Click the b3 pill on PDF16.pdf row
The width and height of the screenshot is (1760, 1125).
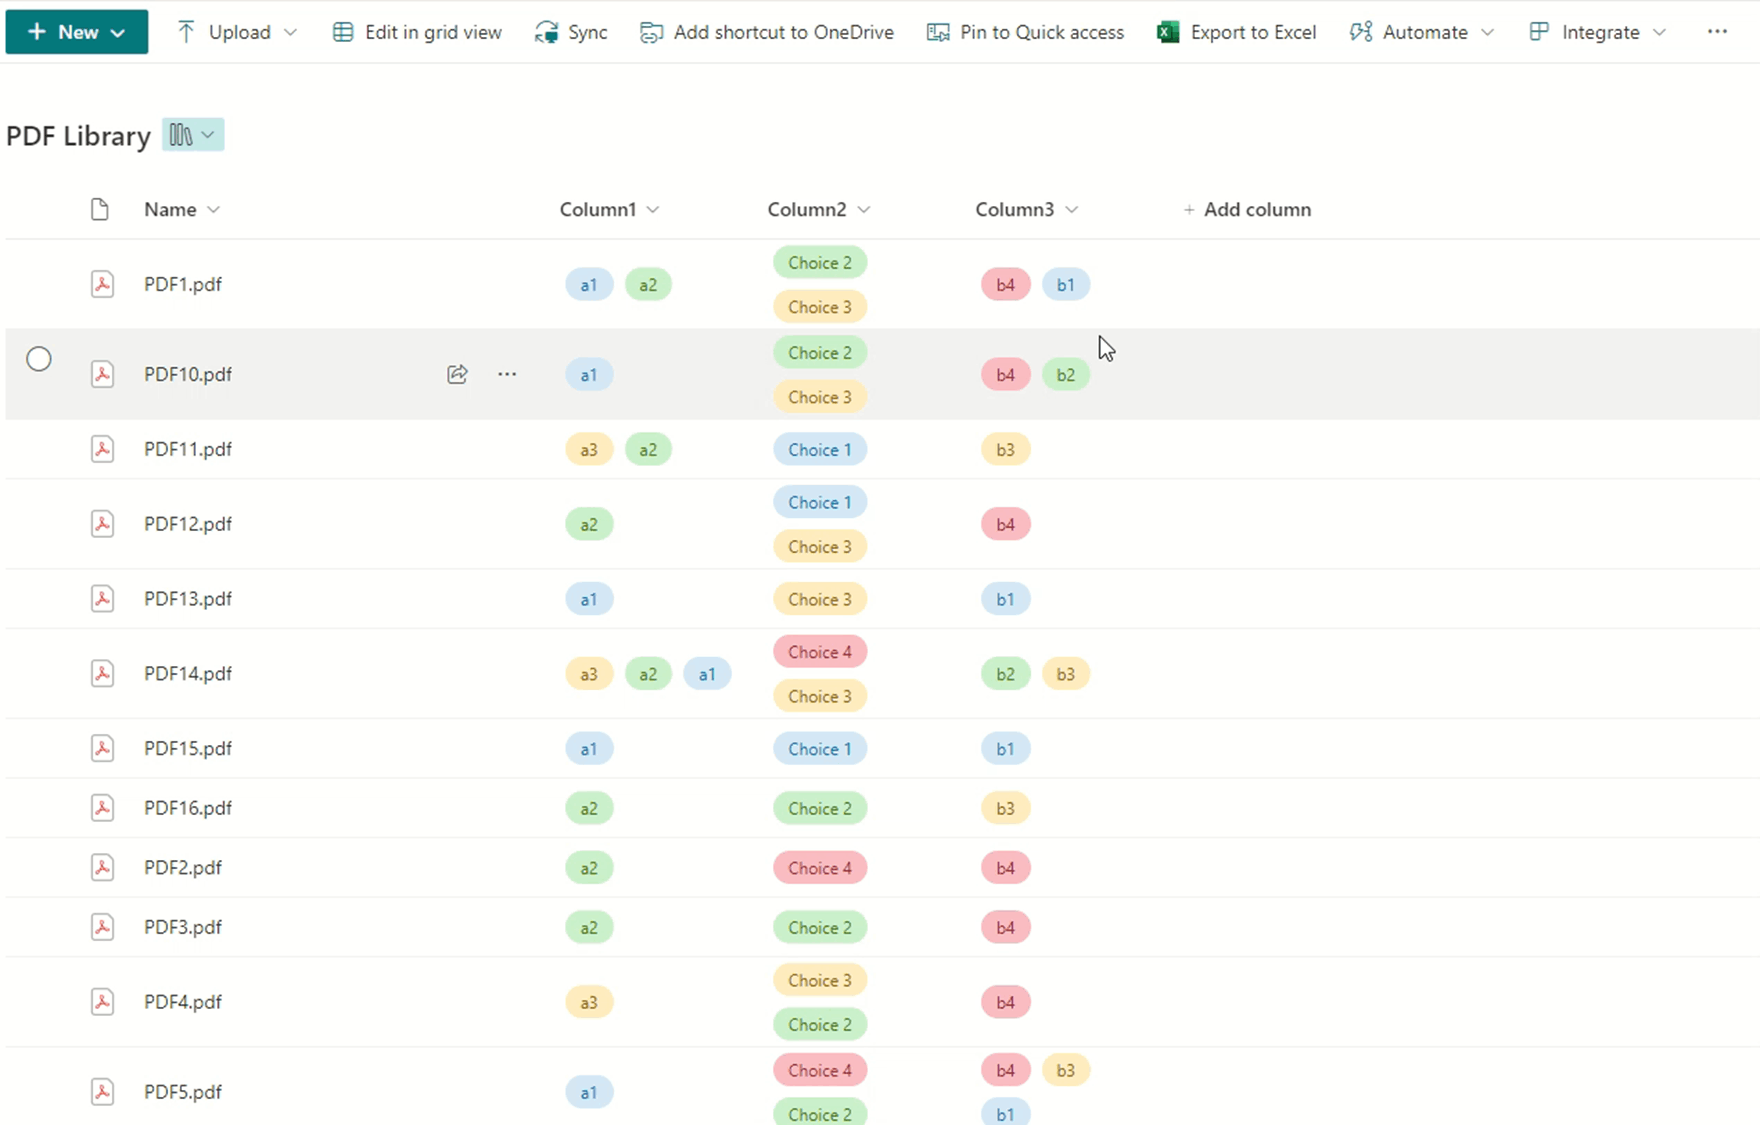pyautogui.click(x=1005, y=808)
